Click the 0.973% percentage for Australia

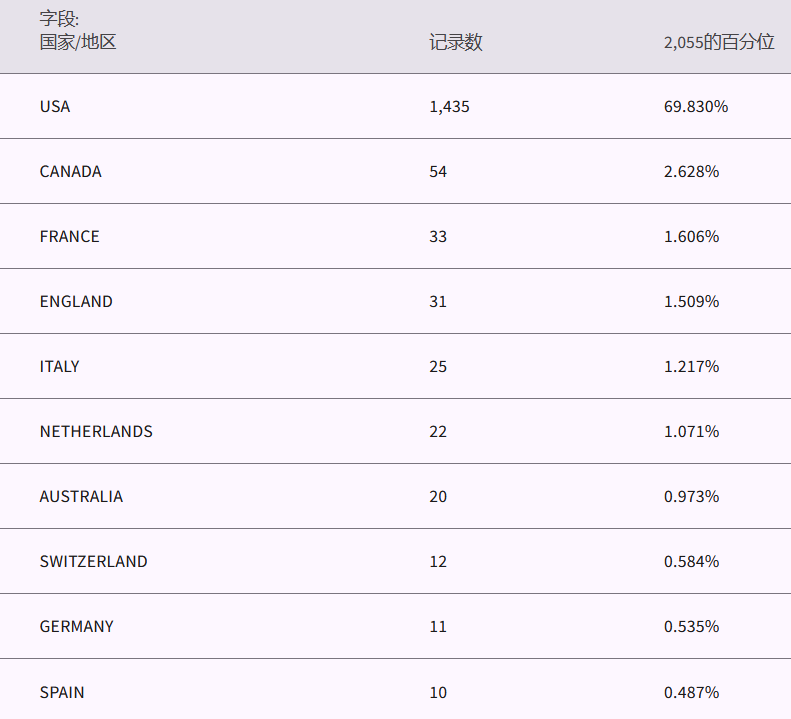[x=691, y=496]
